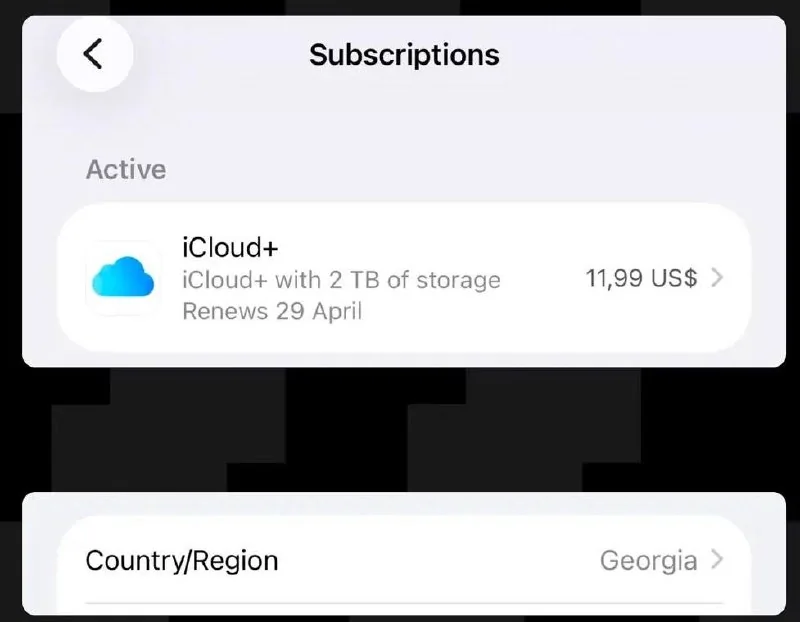Screen dimensions: 800x622
Task: Tap the back arrow to leave Subscriptions
Action: pos(95,55)
